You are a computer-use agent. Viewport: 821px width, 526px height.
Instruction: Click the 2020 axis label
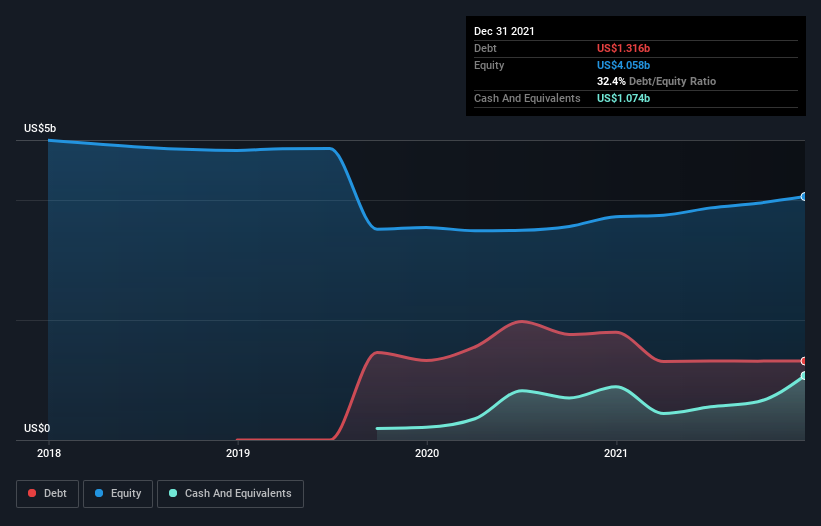(427, 453)
